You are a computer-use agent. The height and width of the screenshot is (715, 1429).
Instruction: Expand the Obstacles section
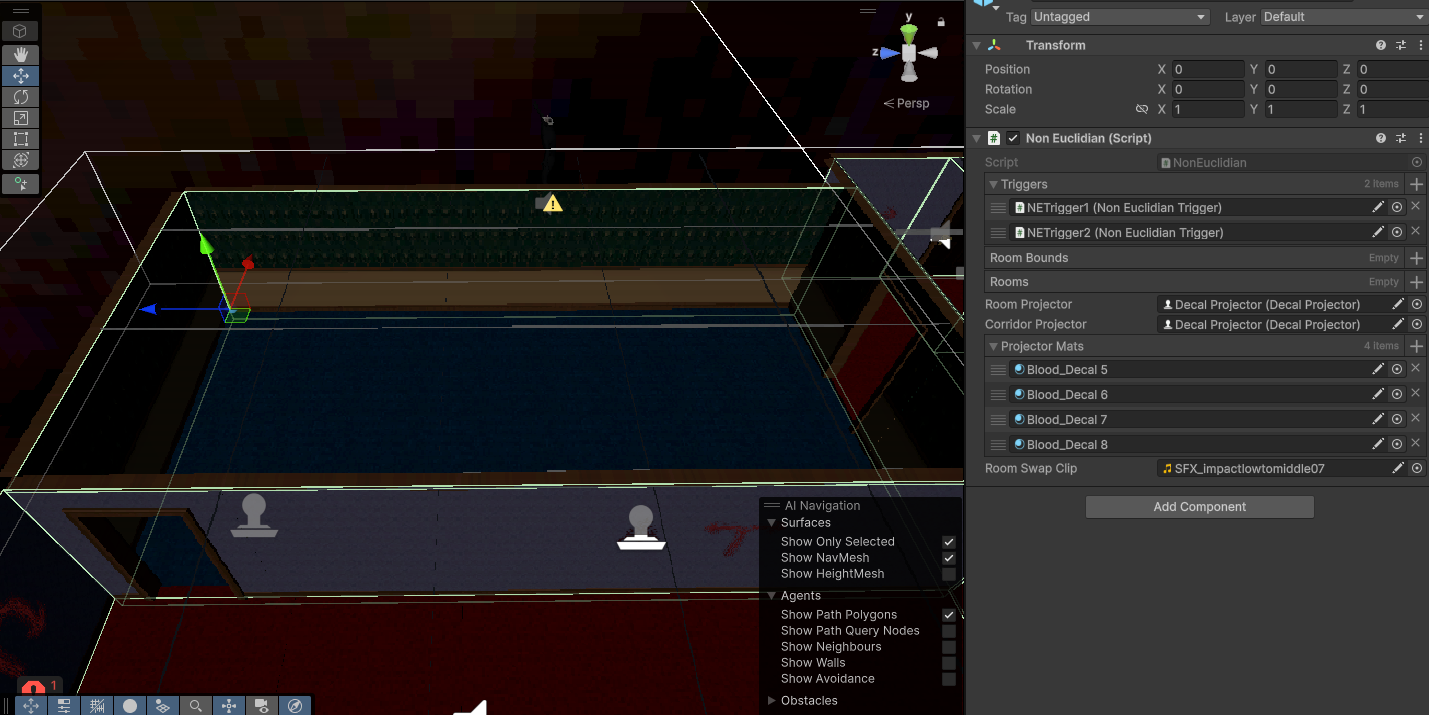pyautogui.click(x=771, y=701)
